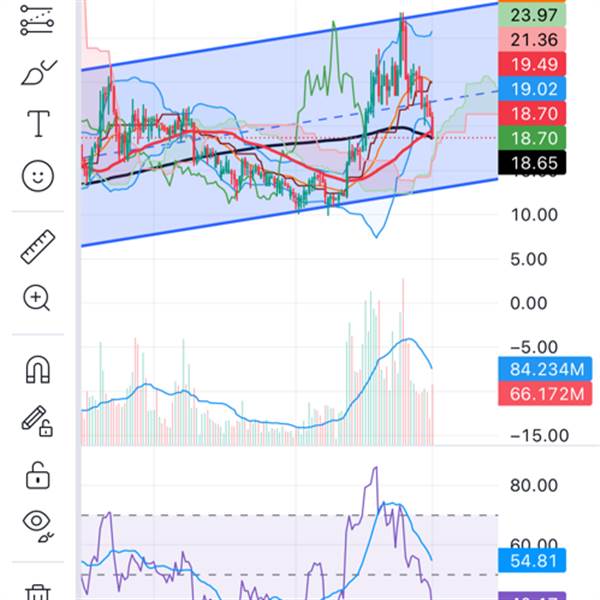Toggle hide all drawings eye icon
The width and height of the screenshot is (600, 600).
coord(38,525)
